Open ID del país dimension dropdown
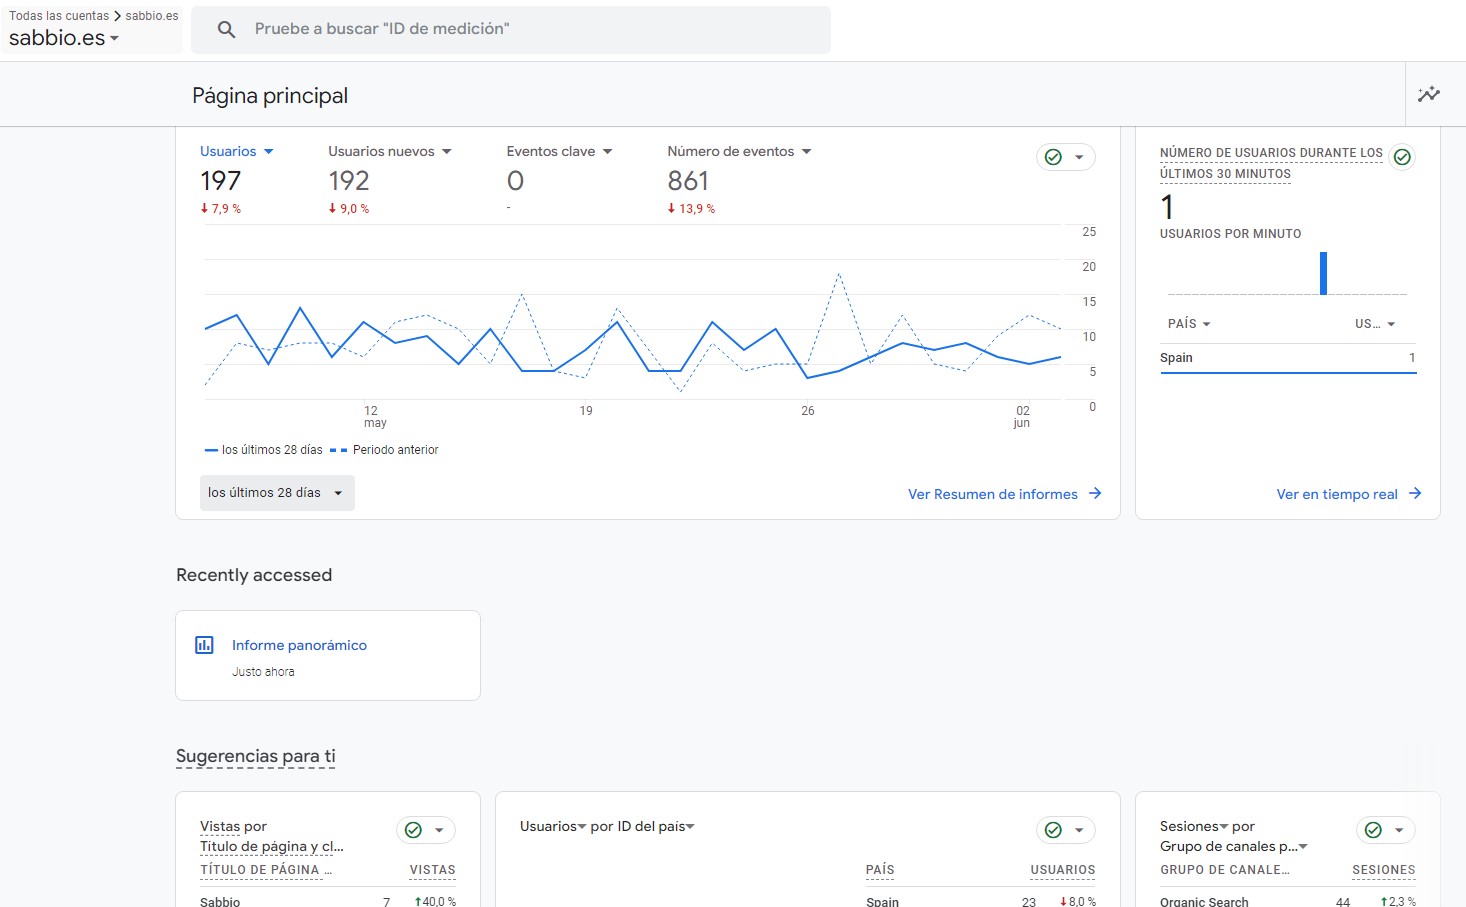This screenshot has width=1466, height=907. (655, 826)
